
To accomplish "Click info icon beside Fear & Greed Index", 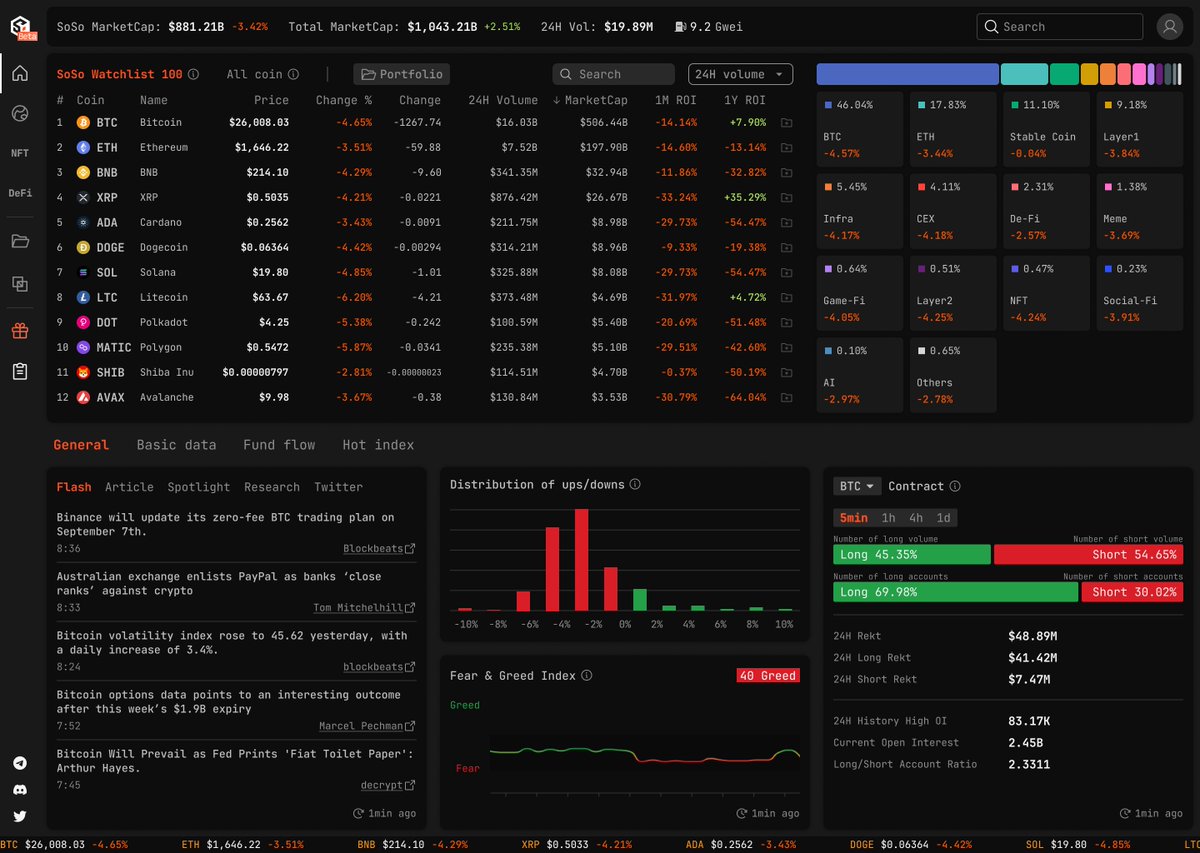I will point(587,676).
